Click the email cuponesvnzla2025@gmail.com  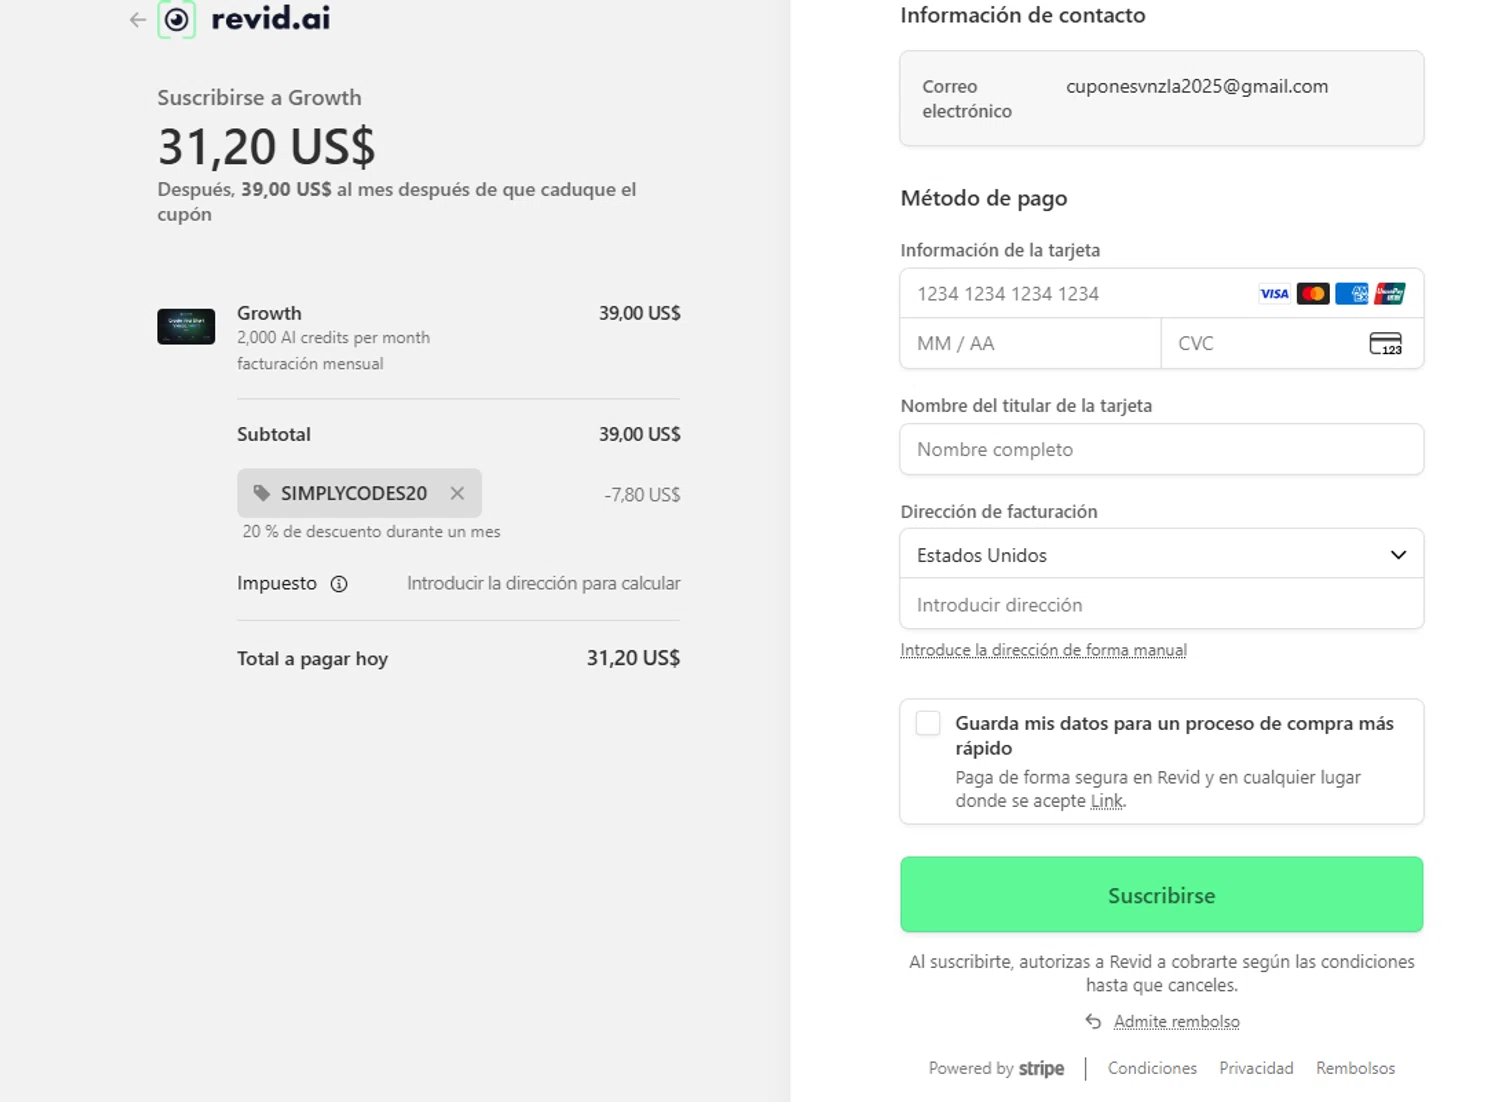pyautogui.click(x=1197, y=86)
